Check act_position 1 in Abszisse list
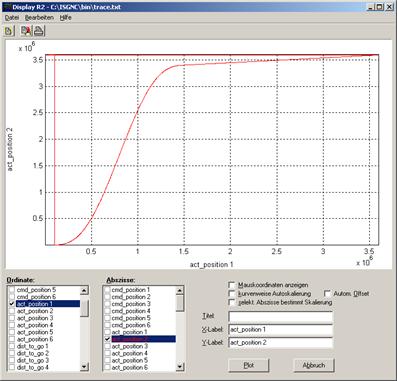The image size is (397, 381). point(107,332)
